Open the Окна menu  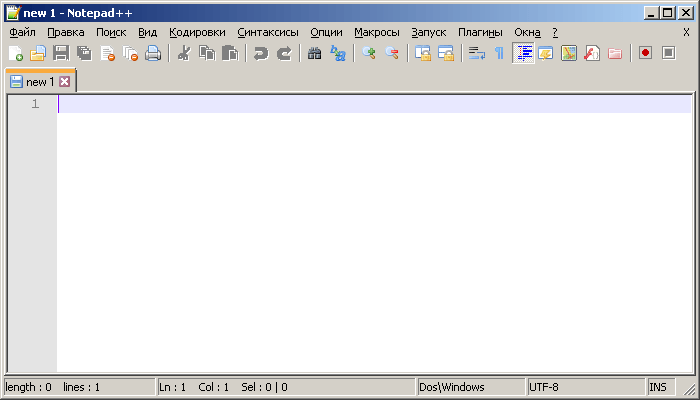pos(527,32)
